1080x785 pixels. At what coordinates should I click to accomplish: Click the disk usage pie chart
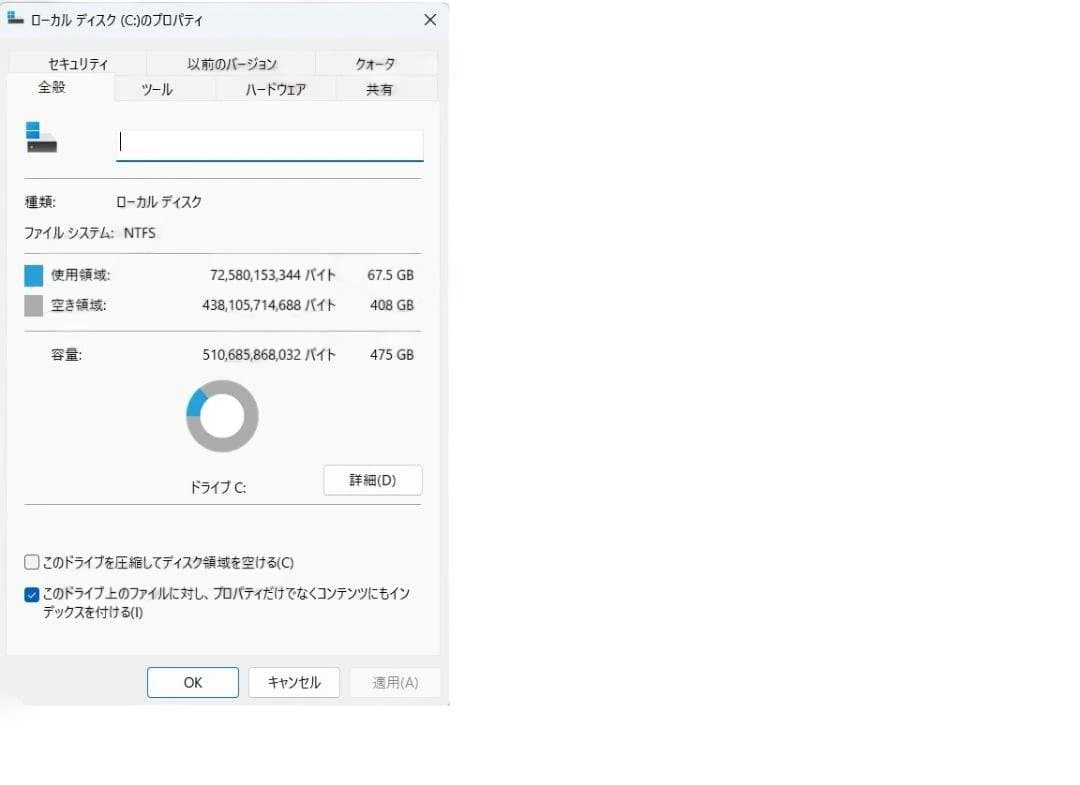[x=221, y=415]
